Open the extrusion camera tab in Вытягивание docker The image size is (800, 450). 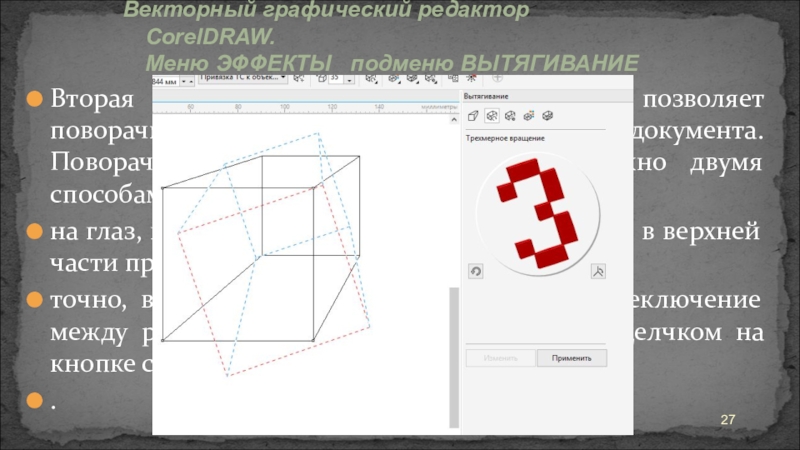click(473, 116)
